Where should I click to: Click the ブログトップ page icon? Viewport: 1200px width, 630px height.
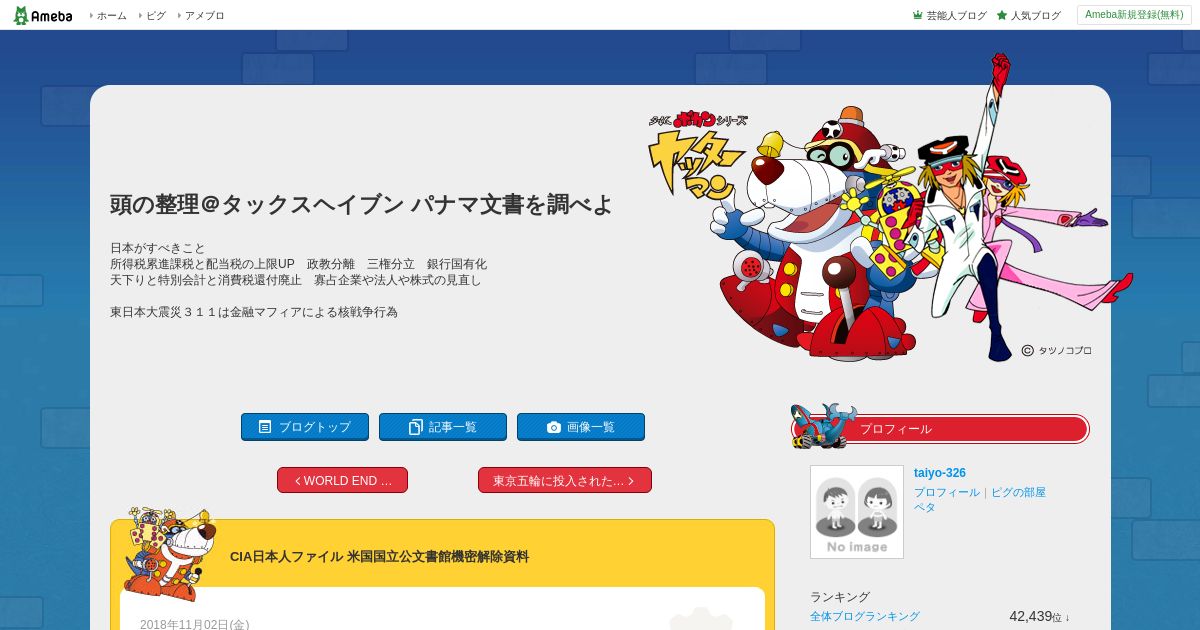click(265, 427)
